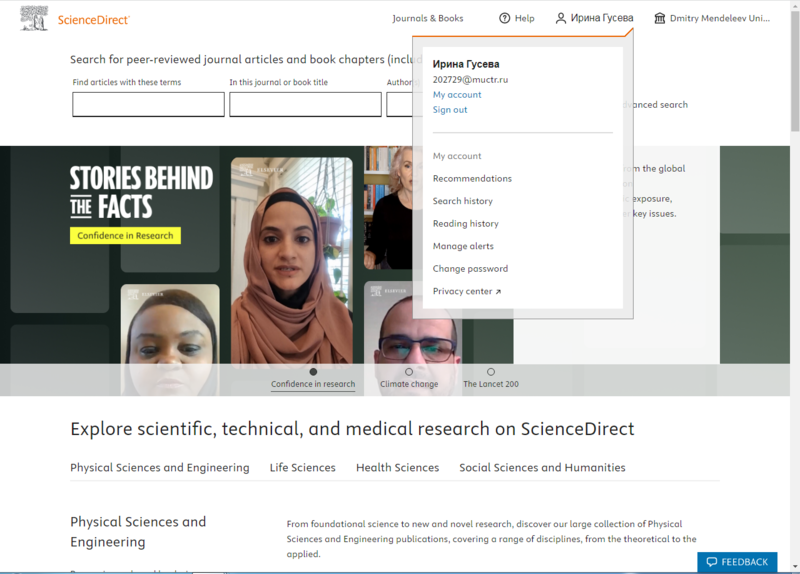Viewport: 800px width, 574px height.
Task: Click the Stories Behind the Facts headline
Action: [141, 192]
